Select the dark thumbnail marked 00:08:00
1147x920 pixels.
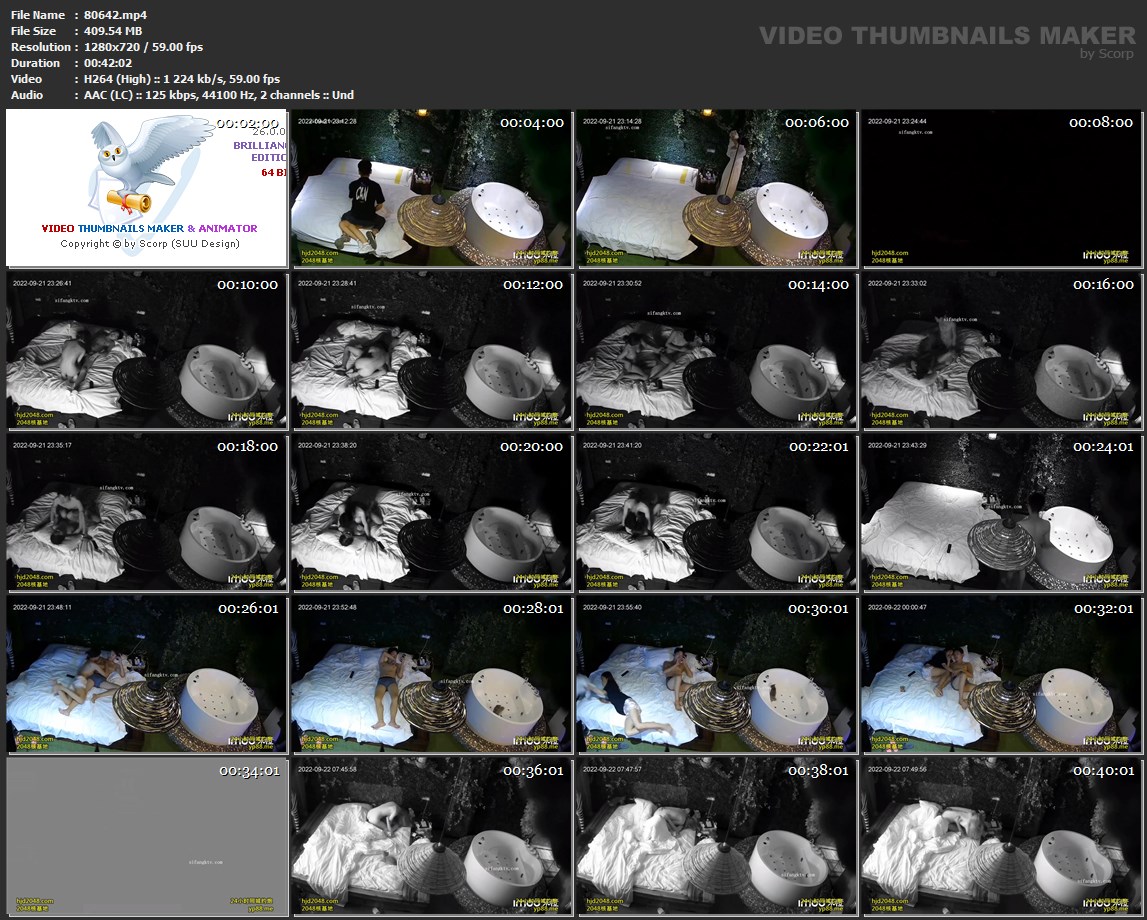pos(1001,188)
